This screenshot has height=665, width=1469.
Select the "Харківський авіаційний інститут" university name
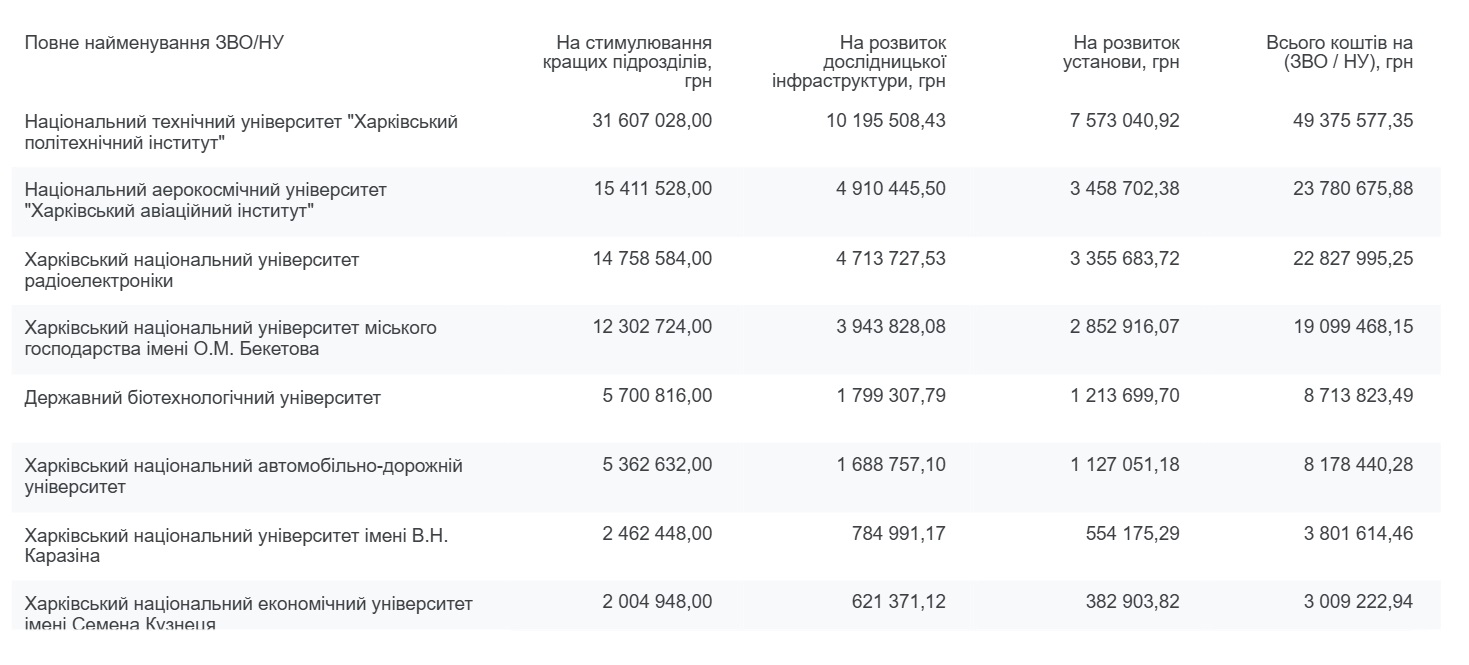click(205, 200)
